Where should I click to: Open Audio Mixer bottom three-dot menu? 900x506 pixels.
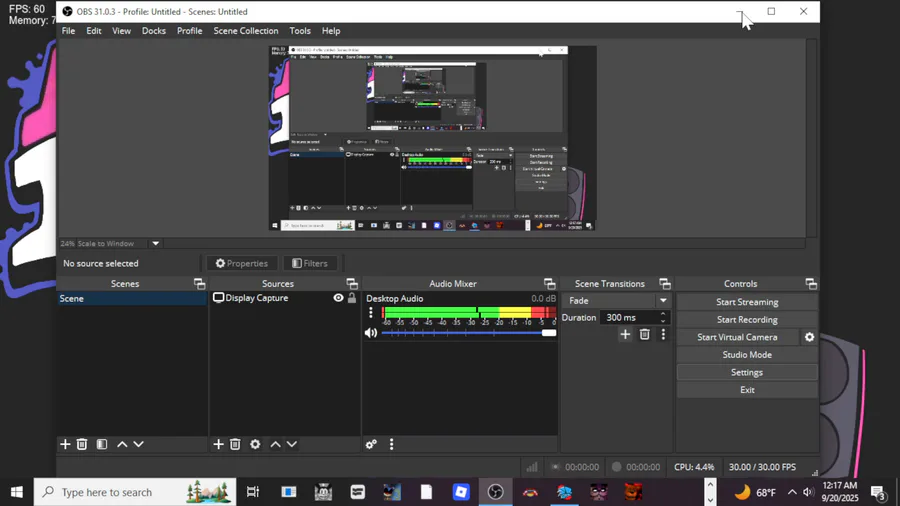(x=391, y=444)
